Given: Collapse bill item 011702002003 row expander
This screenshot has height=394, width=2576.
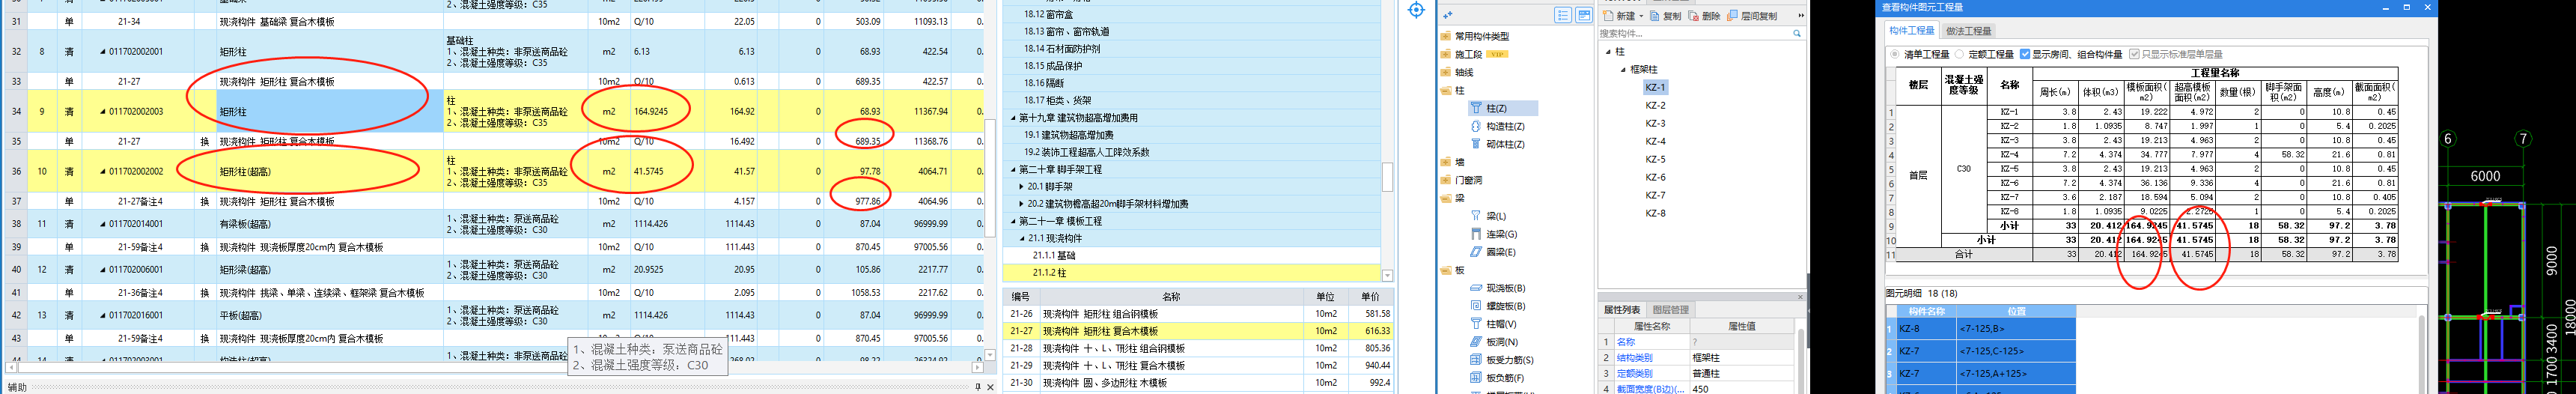Looking at the screenshot, I should (102, 112).
